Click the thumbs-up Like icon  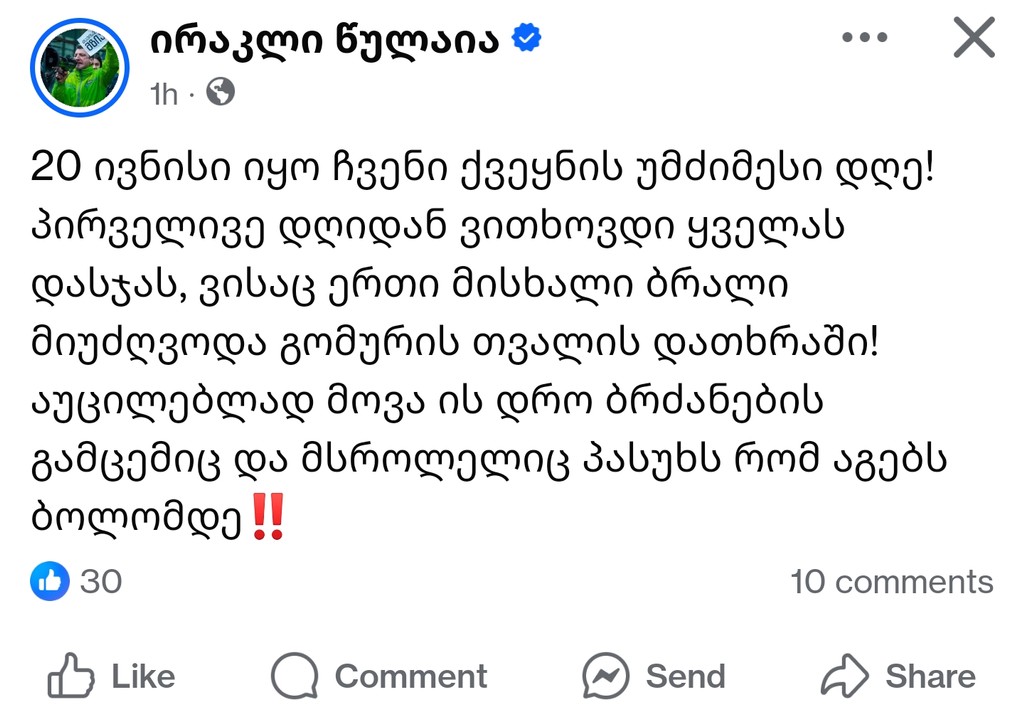click(71, 676)
